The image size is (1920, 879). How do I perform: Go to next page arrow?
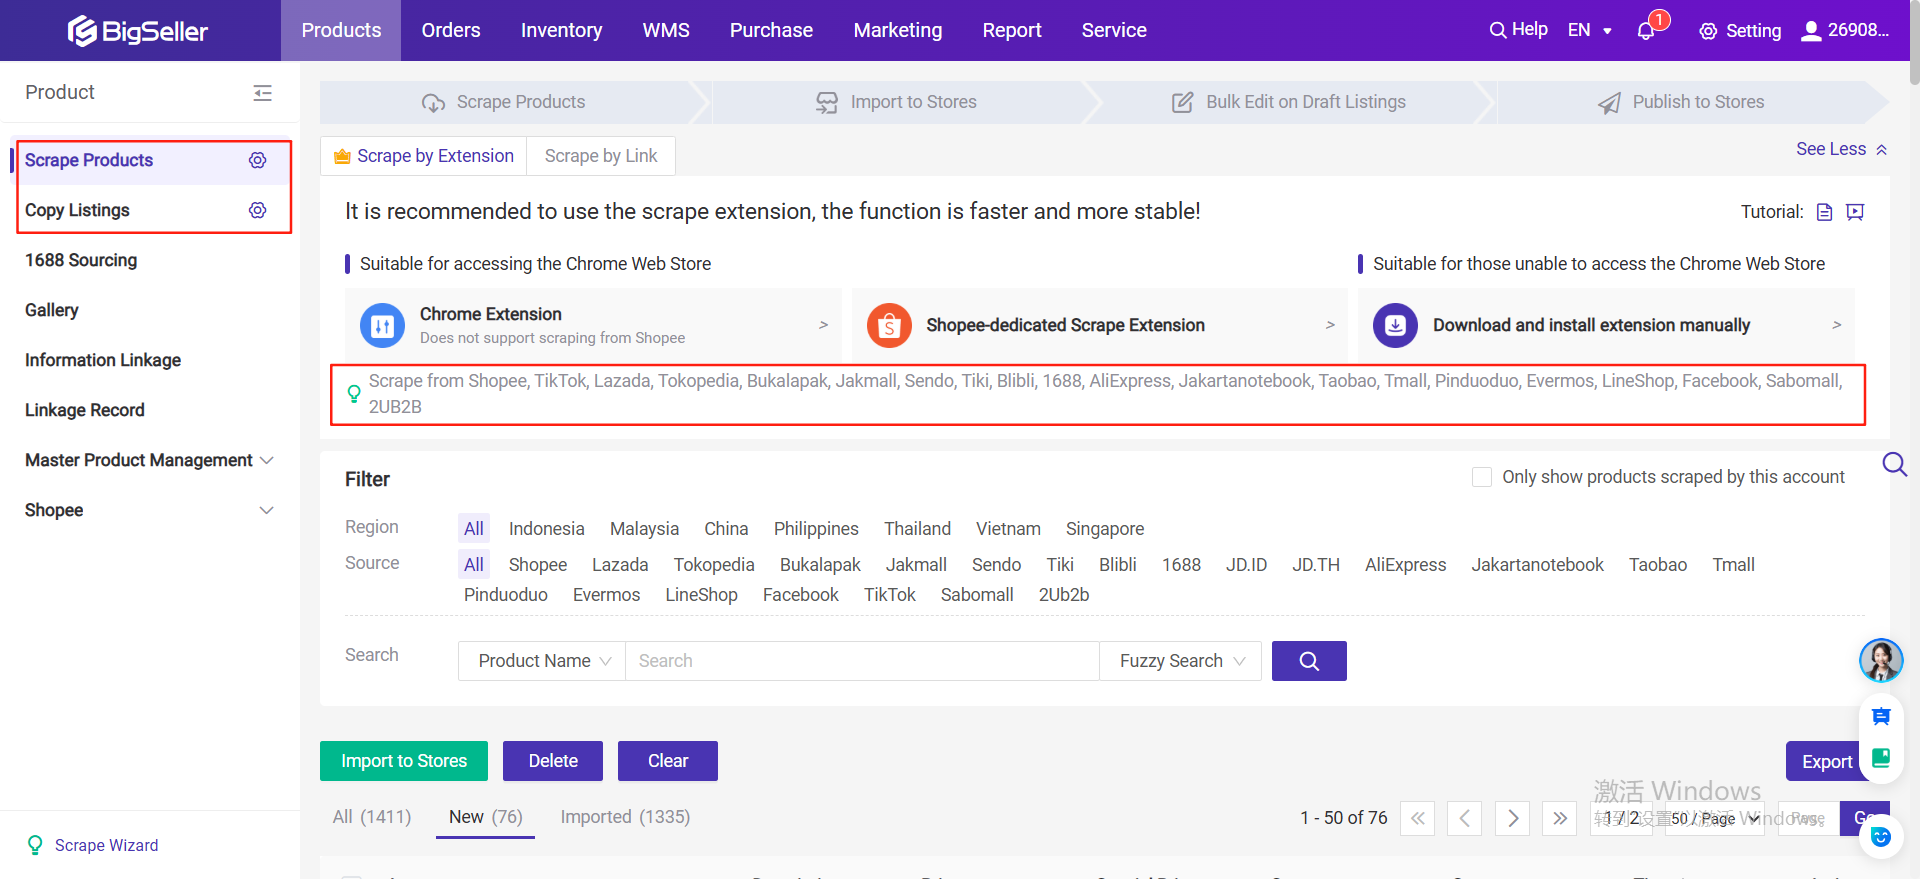coord(1512,818)
